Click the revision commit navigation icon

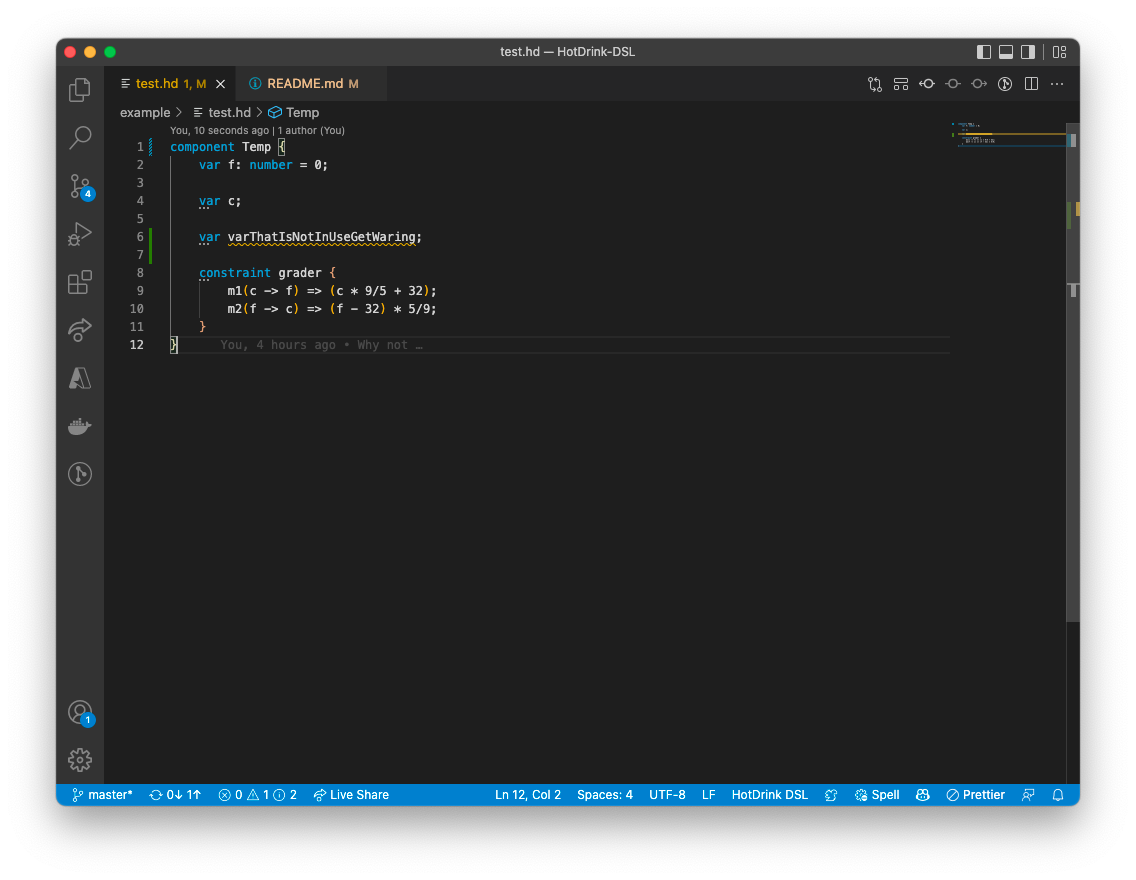coord(953,84)
